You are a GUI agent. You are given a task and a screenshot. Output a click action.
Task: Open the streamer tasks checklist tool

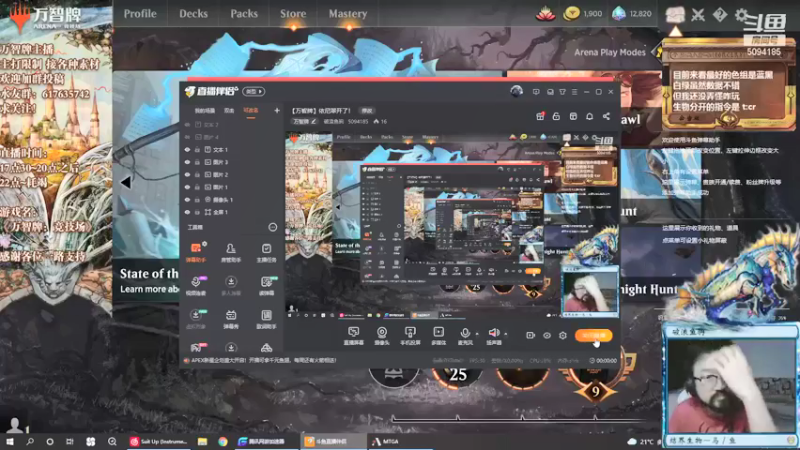[x=266, y=253]
